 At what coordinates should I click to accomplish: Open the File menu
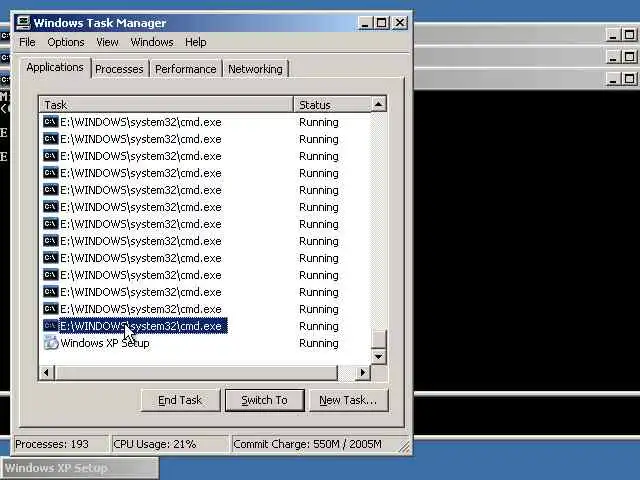[27, 42]
